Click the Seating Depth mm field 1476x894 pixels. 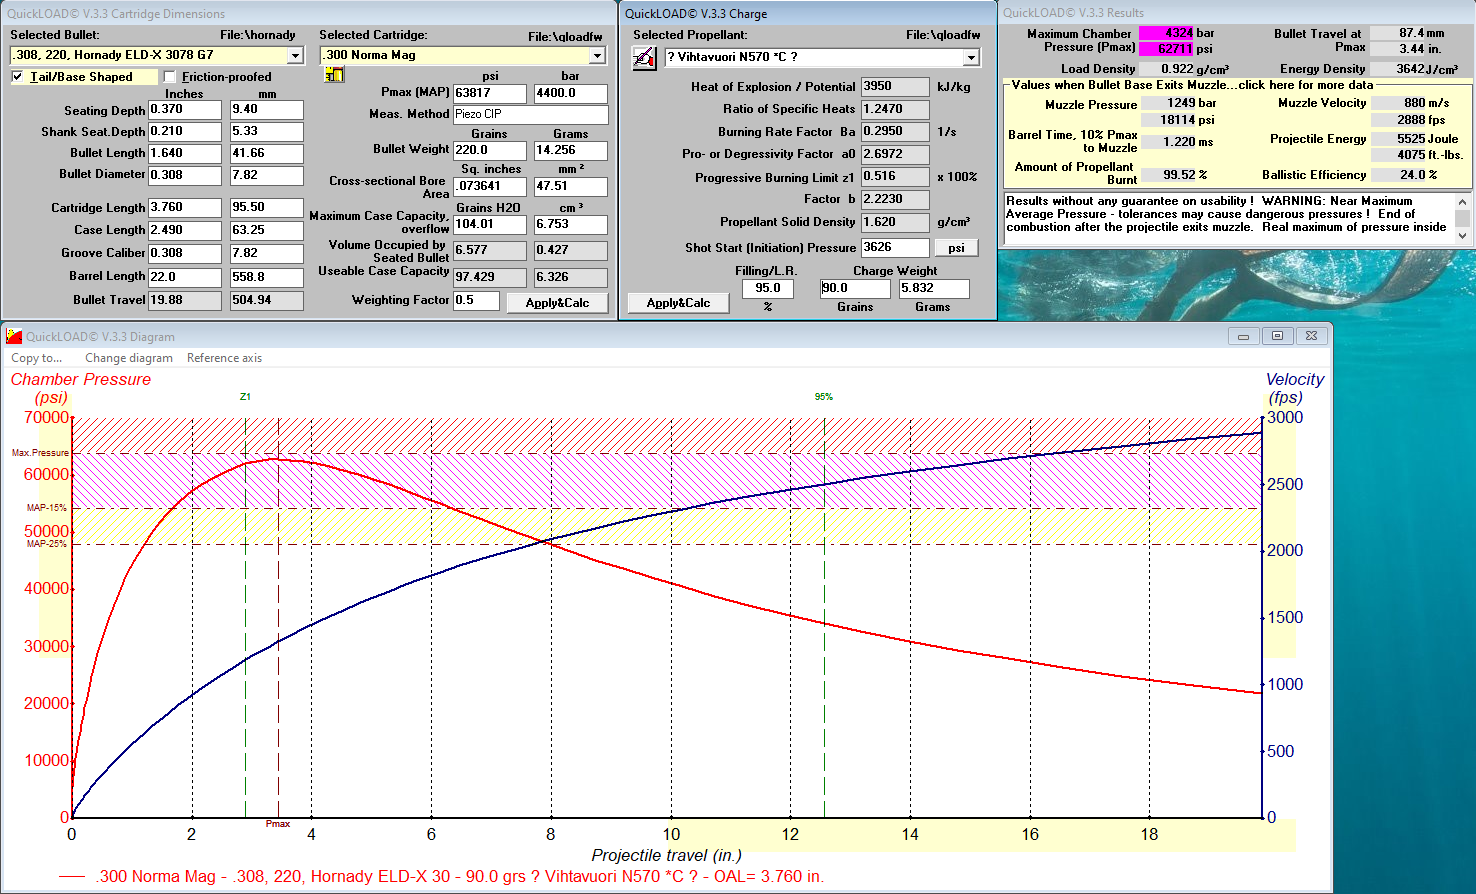266,110
